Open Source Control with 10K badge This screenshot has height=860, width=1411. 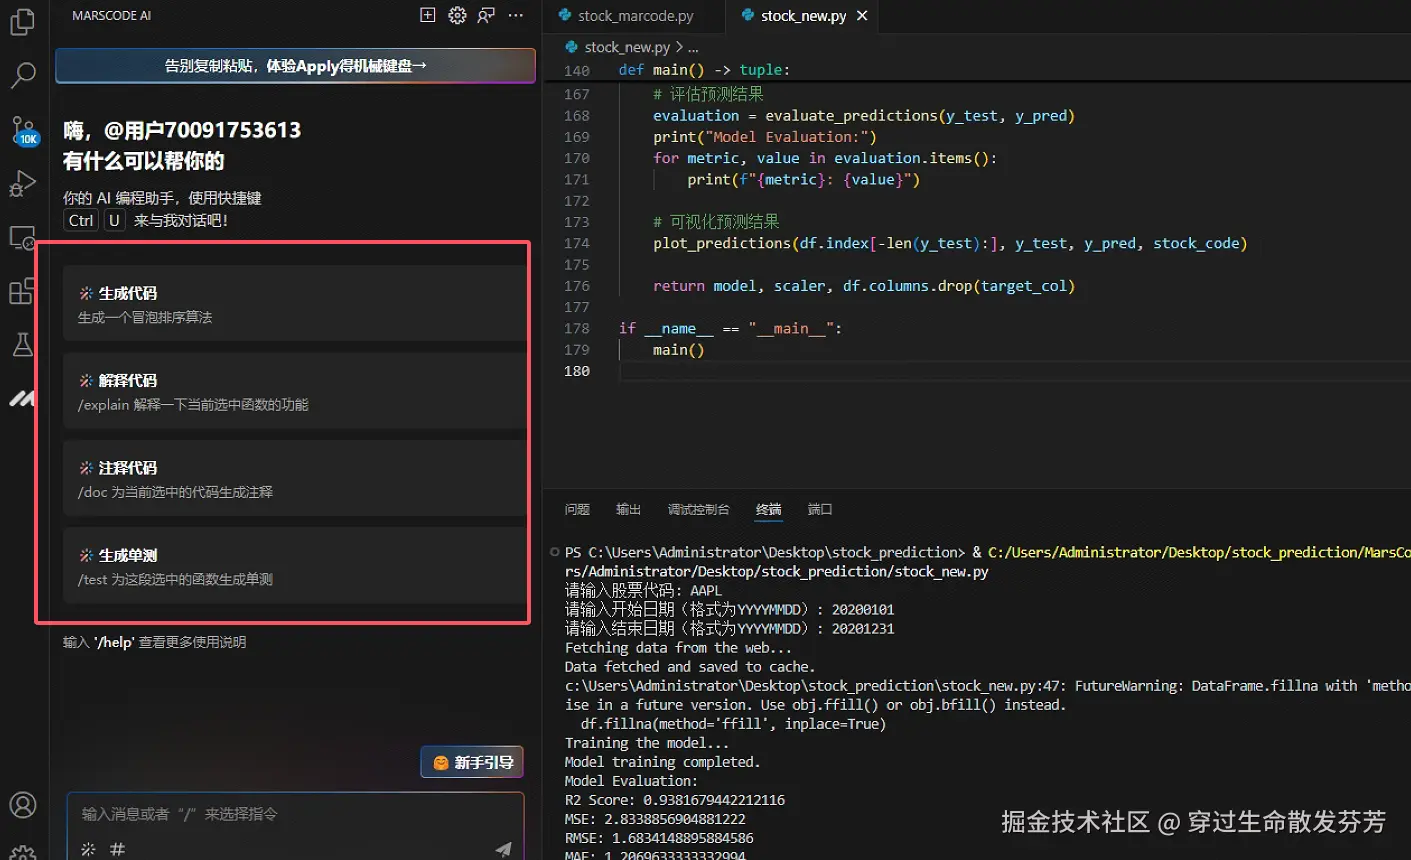(x=23, y=130)
